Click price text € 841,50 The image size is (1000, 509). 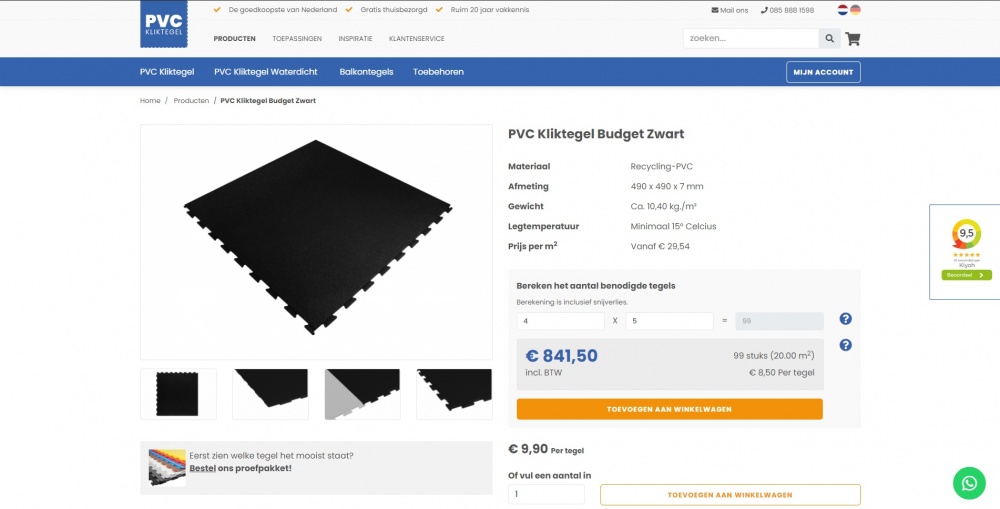pyautogui.click(x=561, y=356)
